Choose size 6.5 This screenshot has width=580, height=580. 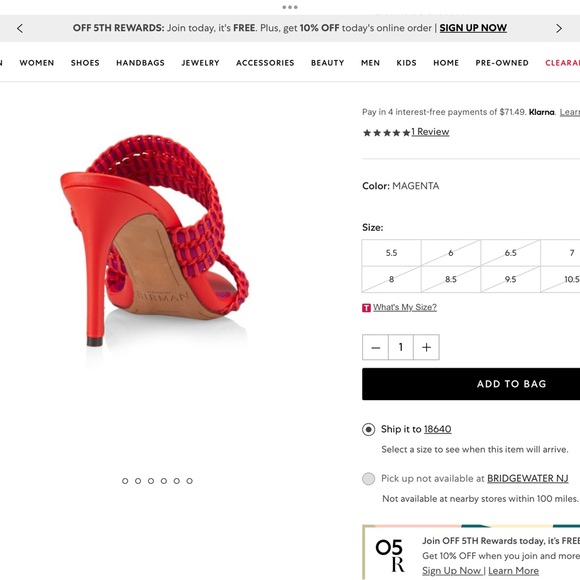(510, 253)
